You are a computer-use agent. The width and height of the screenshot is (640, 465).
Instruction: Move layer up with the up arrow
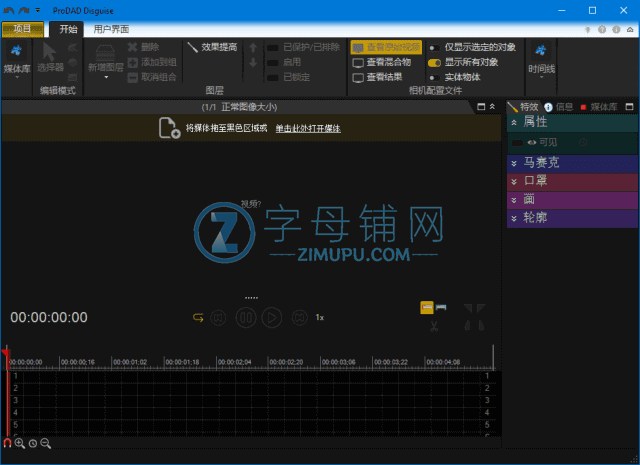(x=253, y=48)
